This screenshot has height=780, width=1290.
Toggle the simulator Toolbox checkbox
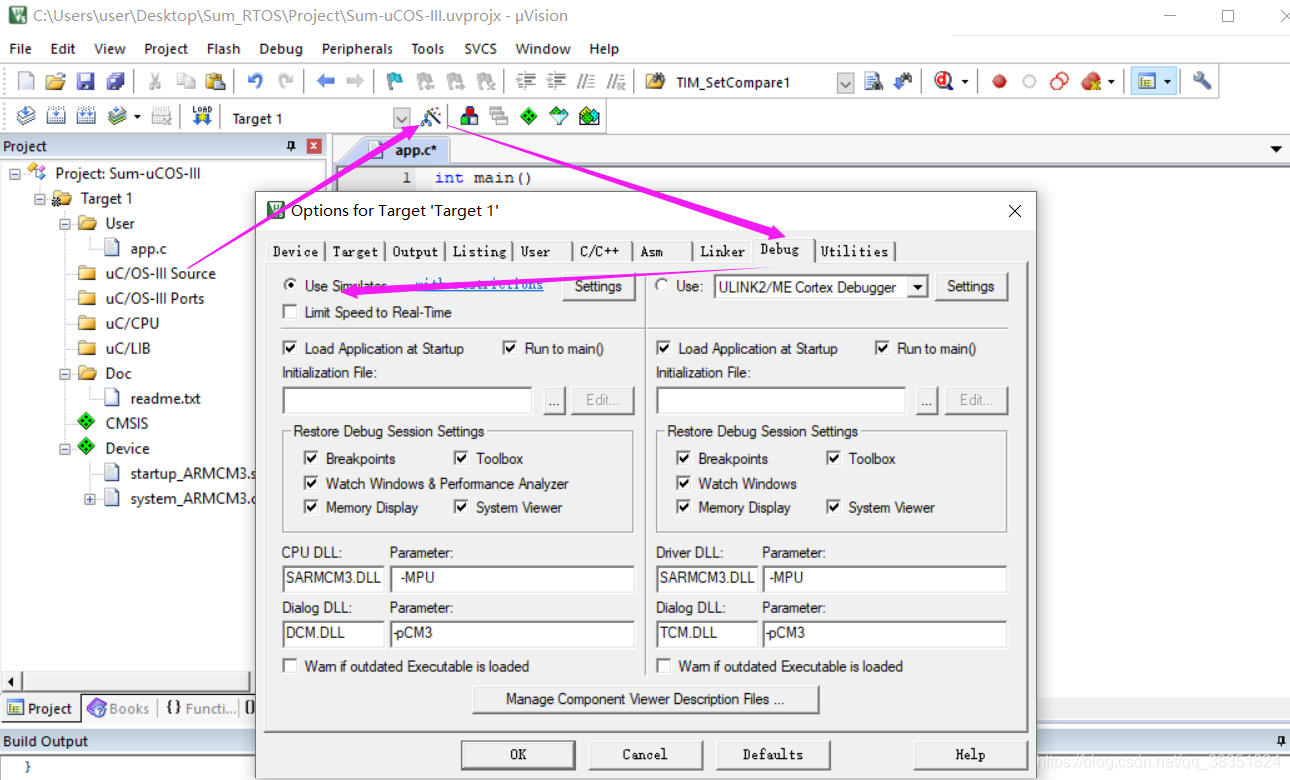tap(461, 458)
